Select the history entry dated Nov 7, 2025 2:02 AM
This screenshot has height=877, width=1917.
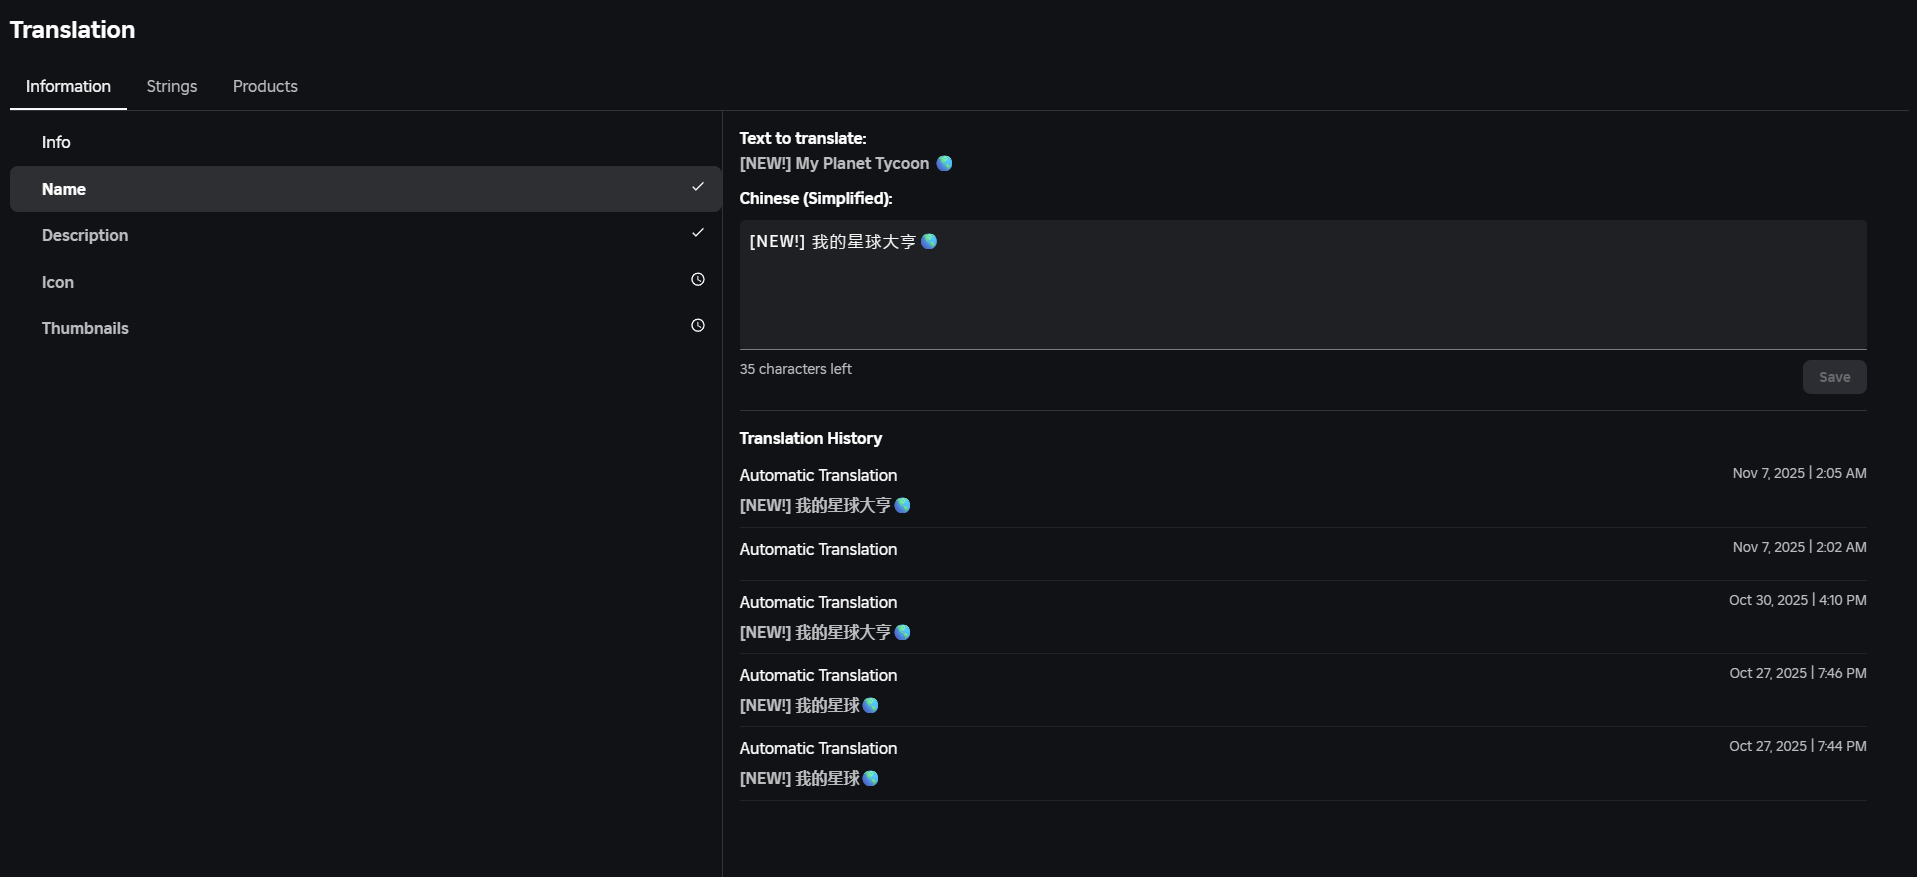point(1303,554)
